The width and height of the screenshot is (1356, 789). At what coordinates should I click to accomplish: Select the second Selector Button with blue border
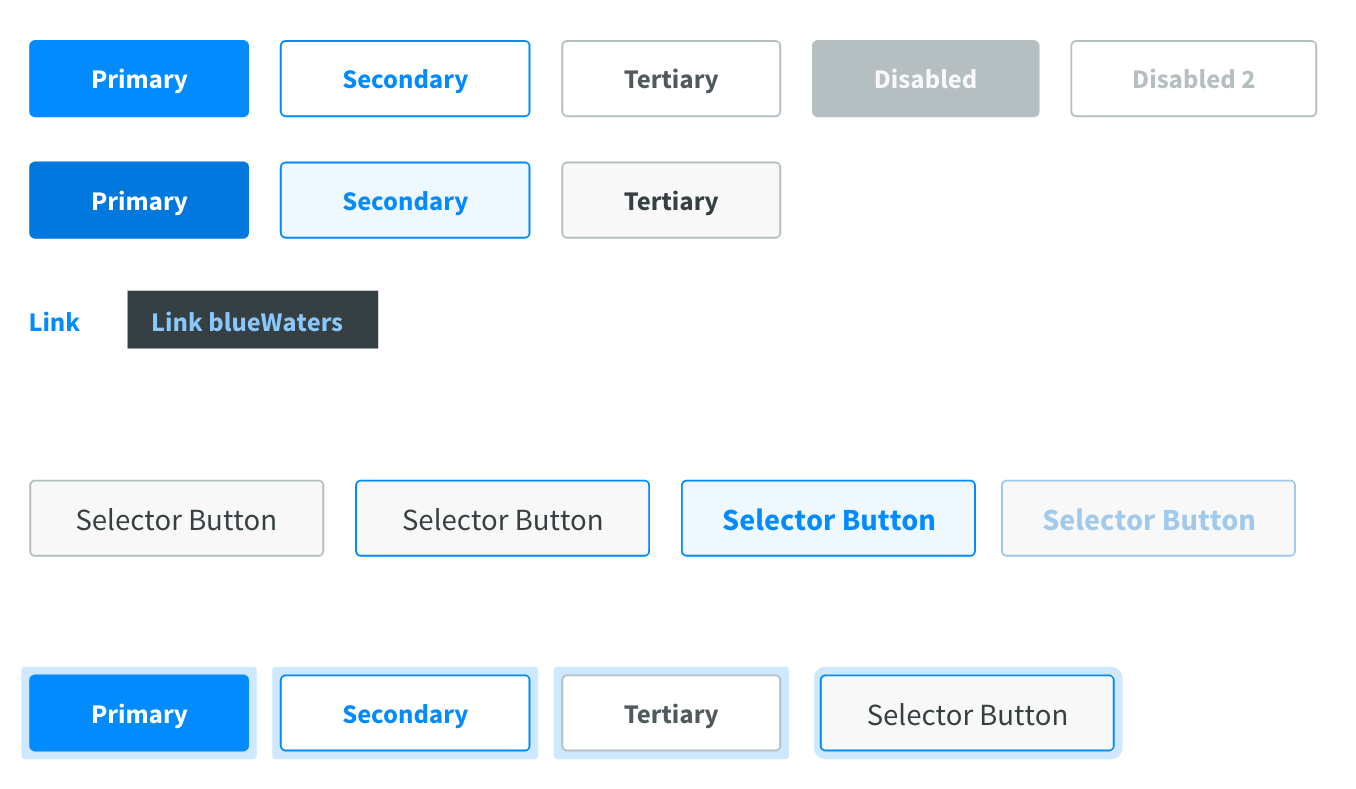point(502,518)
